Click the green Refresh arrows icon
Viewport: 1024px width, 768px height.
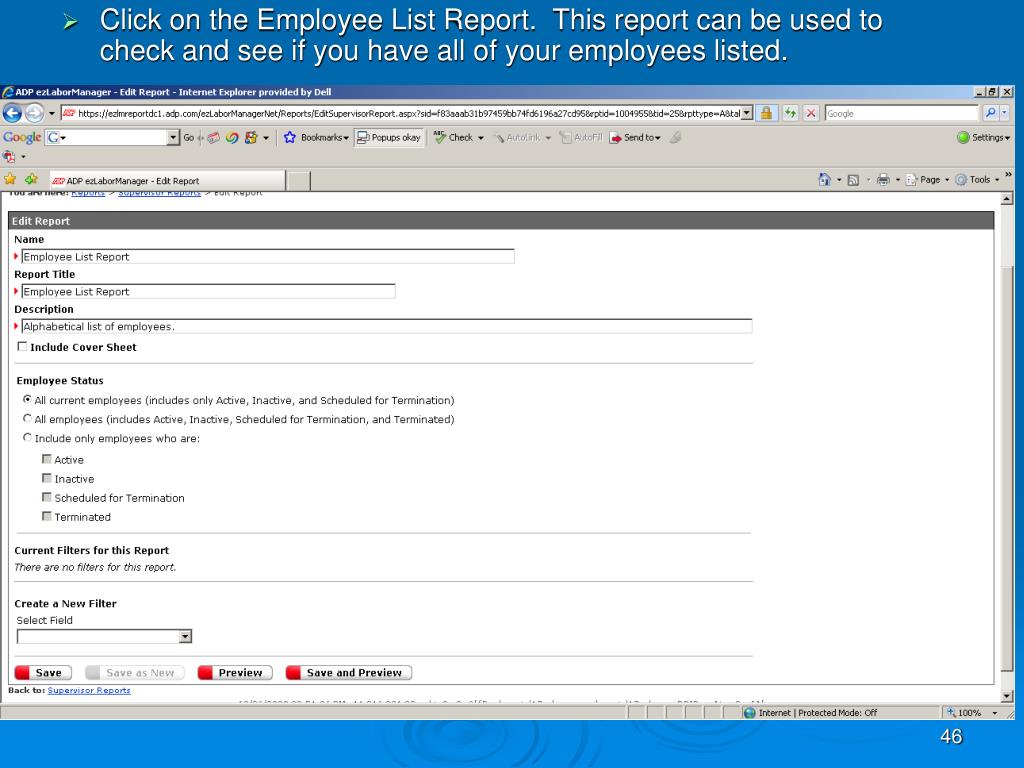790,113
